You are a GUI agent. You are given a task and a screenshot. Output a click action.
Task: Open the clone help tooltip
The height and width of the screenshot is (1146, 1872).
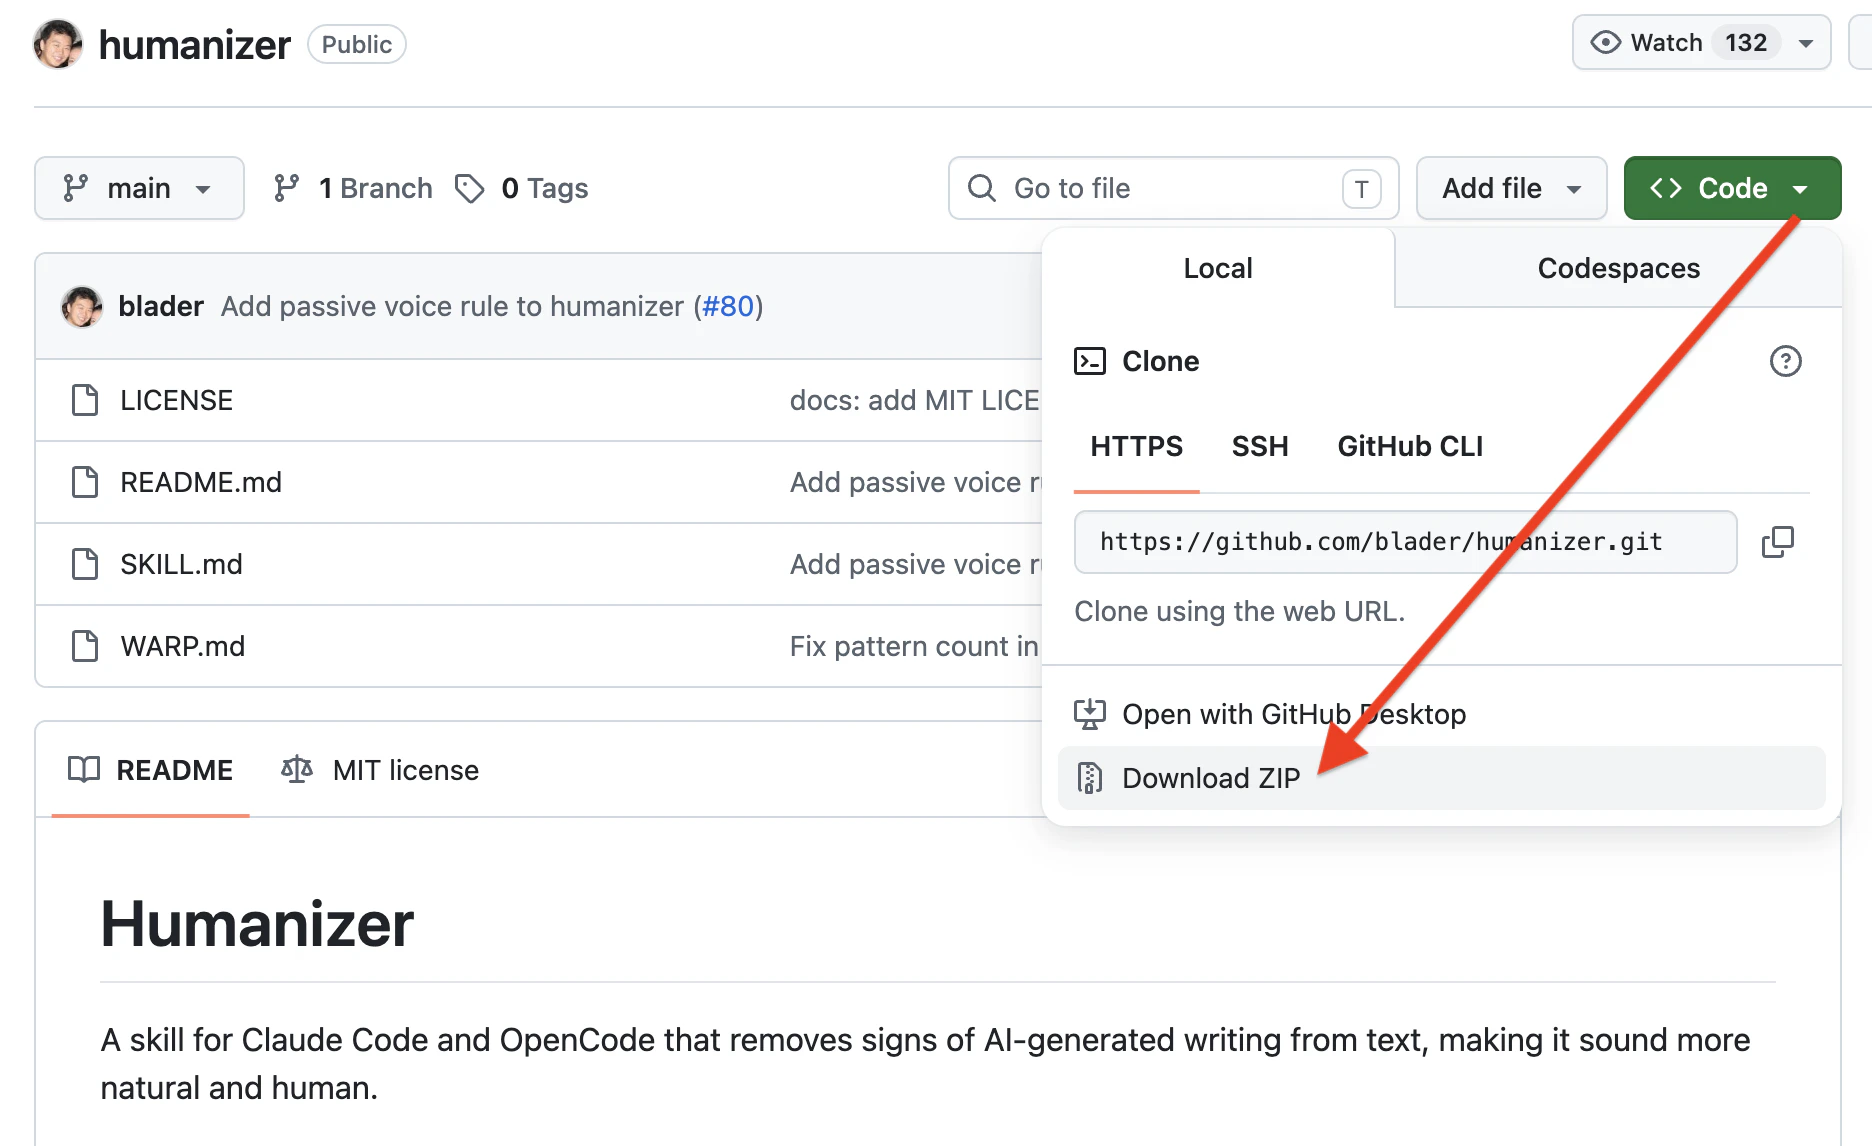[1786, 361]
